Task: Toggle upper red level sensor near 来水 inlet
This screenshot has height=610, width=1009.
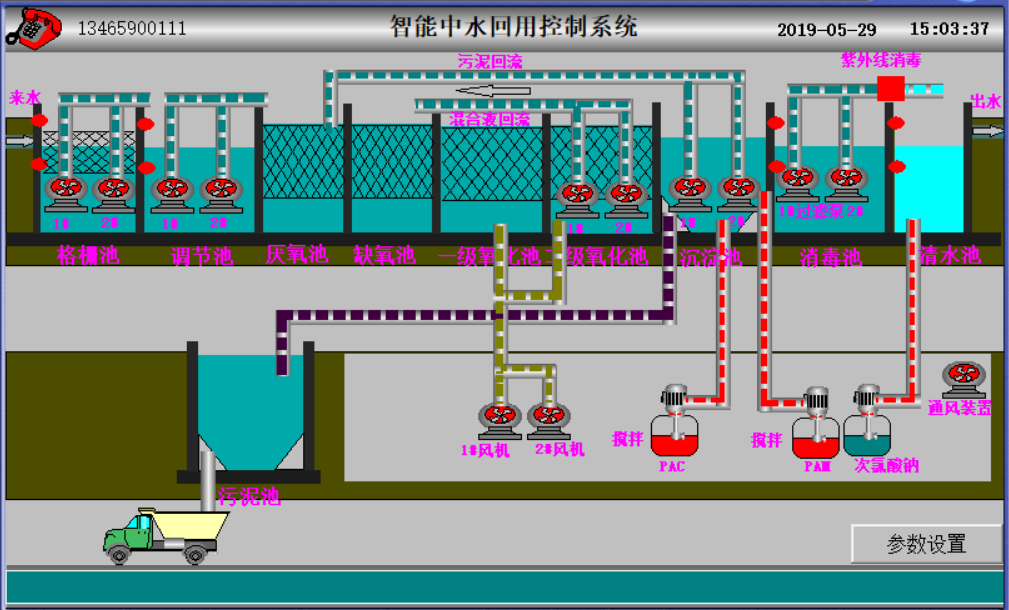Action: point(39,121)
